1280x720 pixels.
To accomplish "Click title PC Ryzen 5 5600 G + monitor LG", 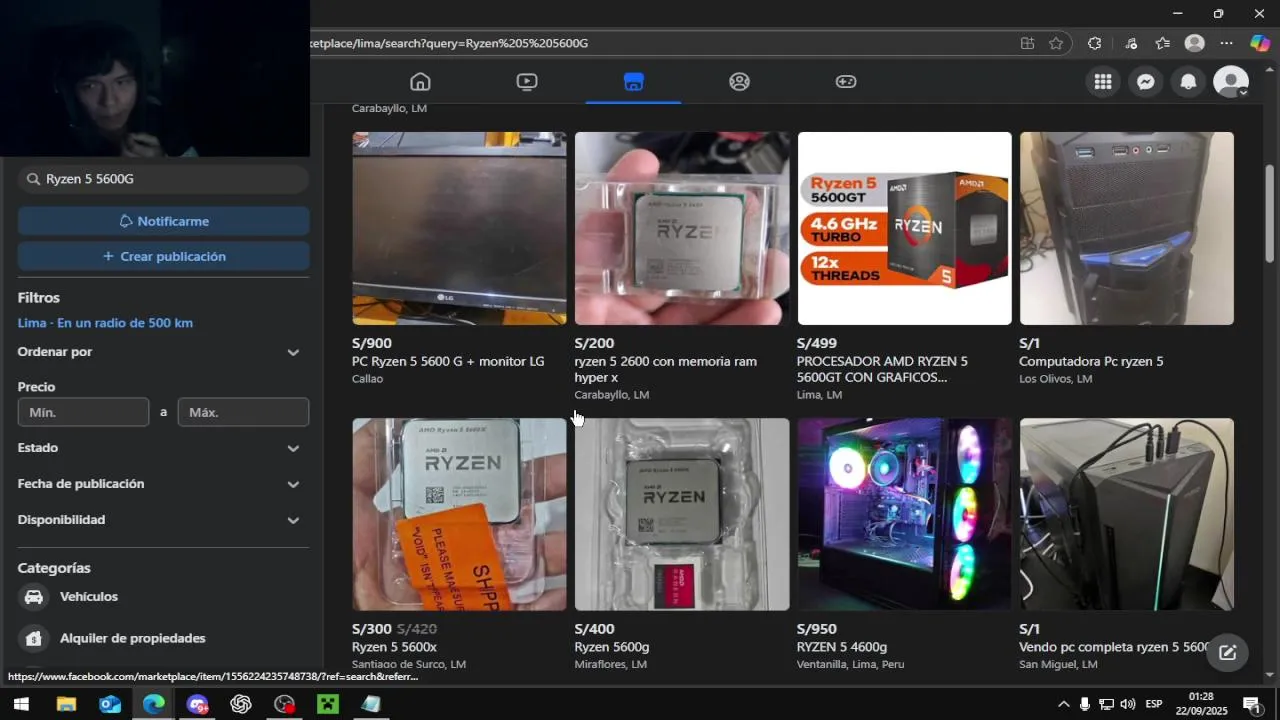I will (448, 362).
